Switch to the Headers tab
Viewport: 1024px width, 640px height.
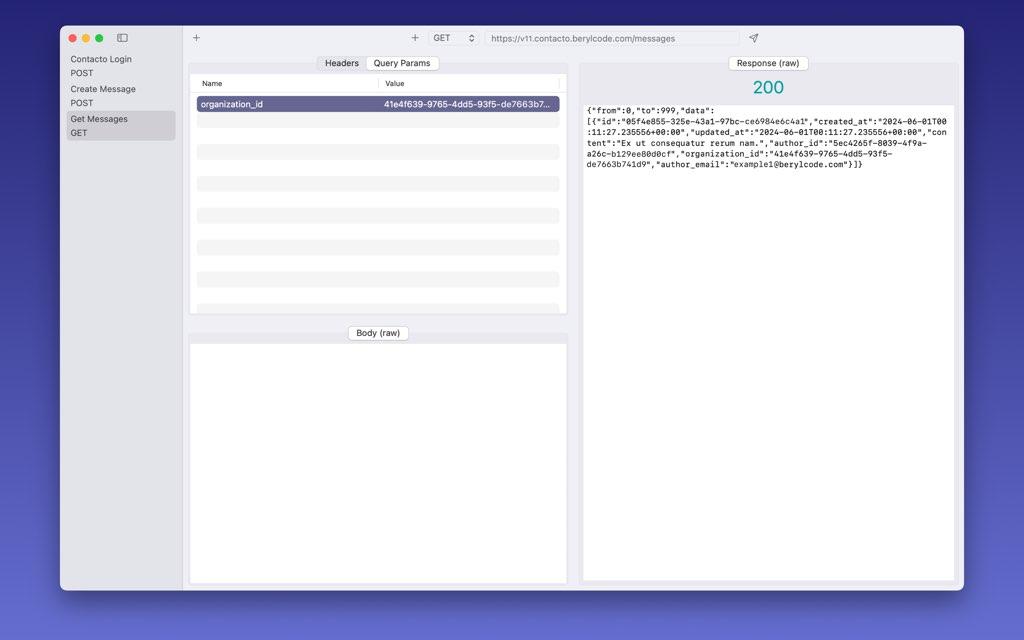click(x=341, y=62)
